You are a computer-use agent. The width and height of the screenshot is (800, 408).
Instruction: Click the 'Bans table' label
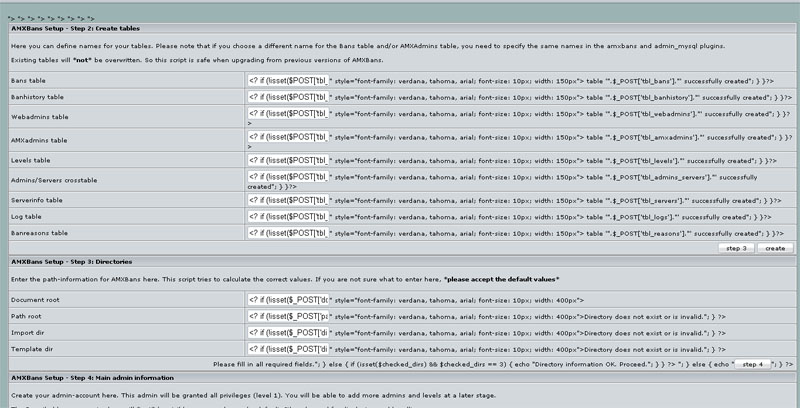click(28, 81)
